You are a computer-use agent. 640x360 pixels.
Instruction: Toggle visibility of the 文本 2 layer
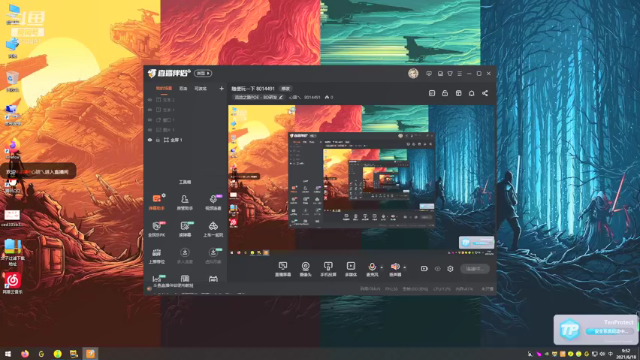tap(150, 100)
